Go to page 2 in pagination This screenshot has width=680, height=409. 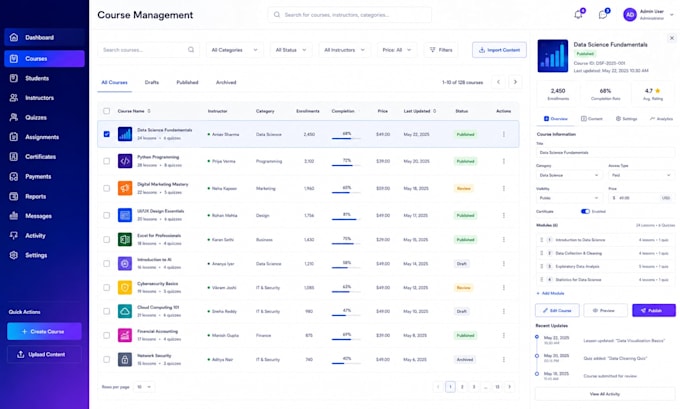(x=462, y=387)
